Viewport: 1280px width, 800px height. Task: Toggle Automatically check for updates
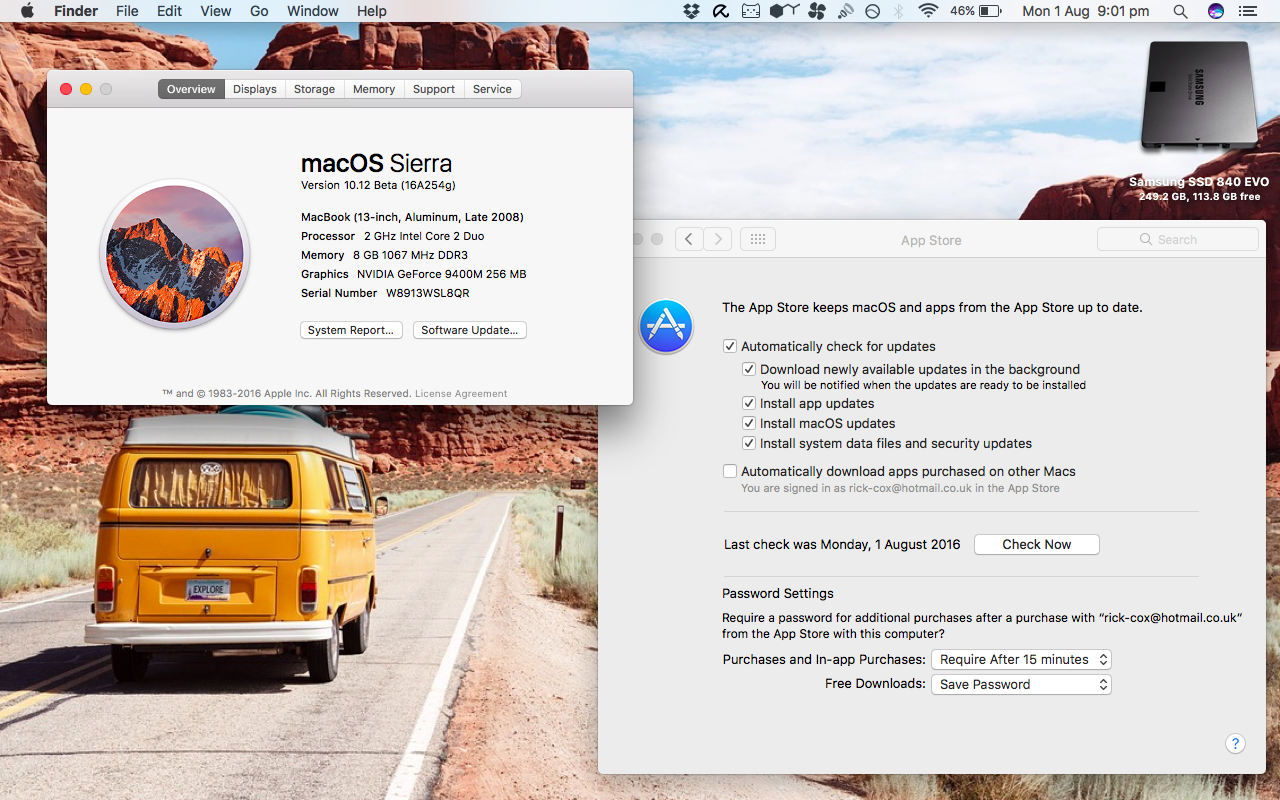(x=730, y=346)
